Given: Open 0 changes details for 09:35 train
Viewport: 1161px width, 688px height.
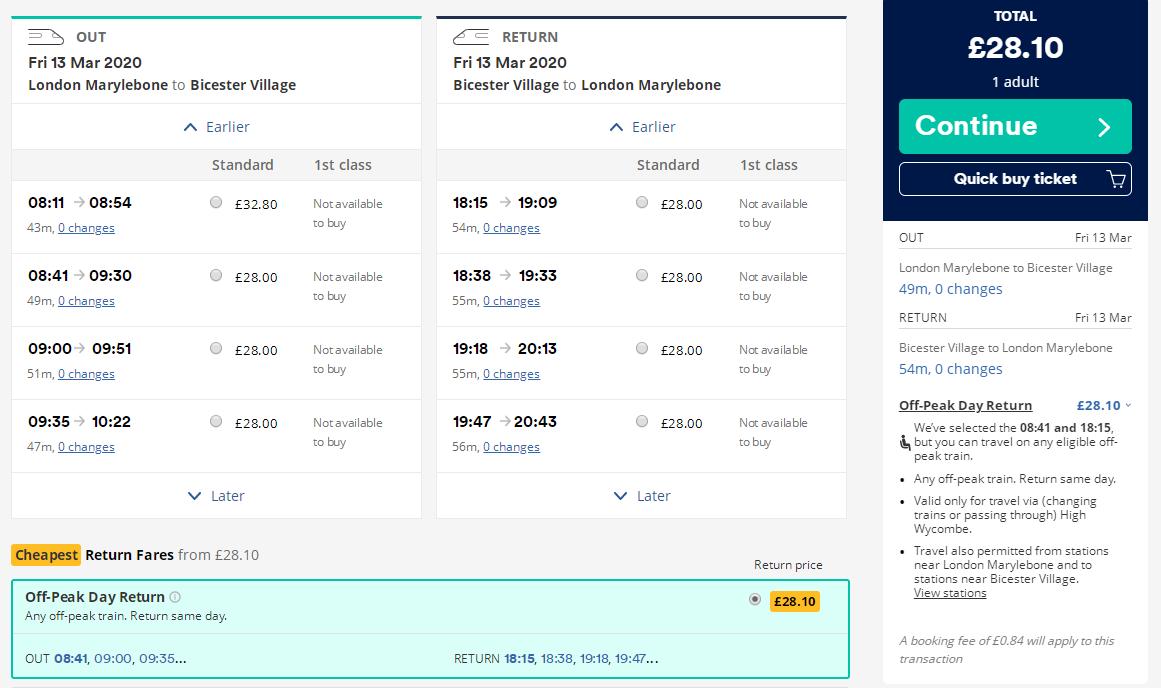Looking at the screenshot, I should pyautogui.click(x=87, y=447).
